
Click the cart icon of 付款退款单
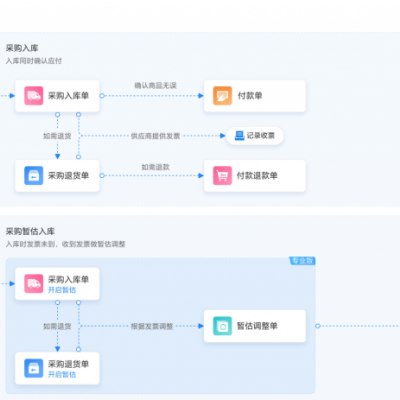[x=222, y=176]
